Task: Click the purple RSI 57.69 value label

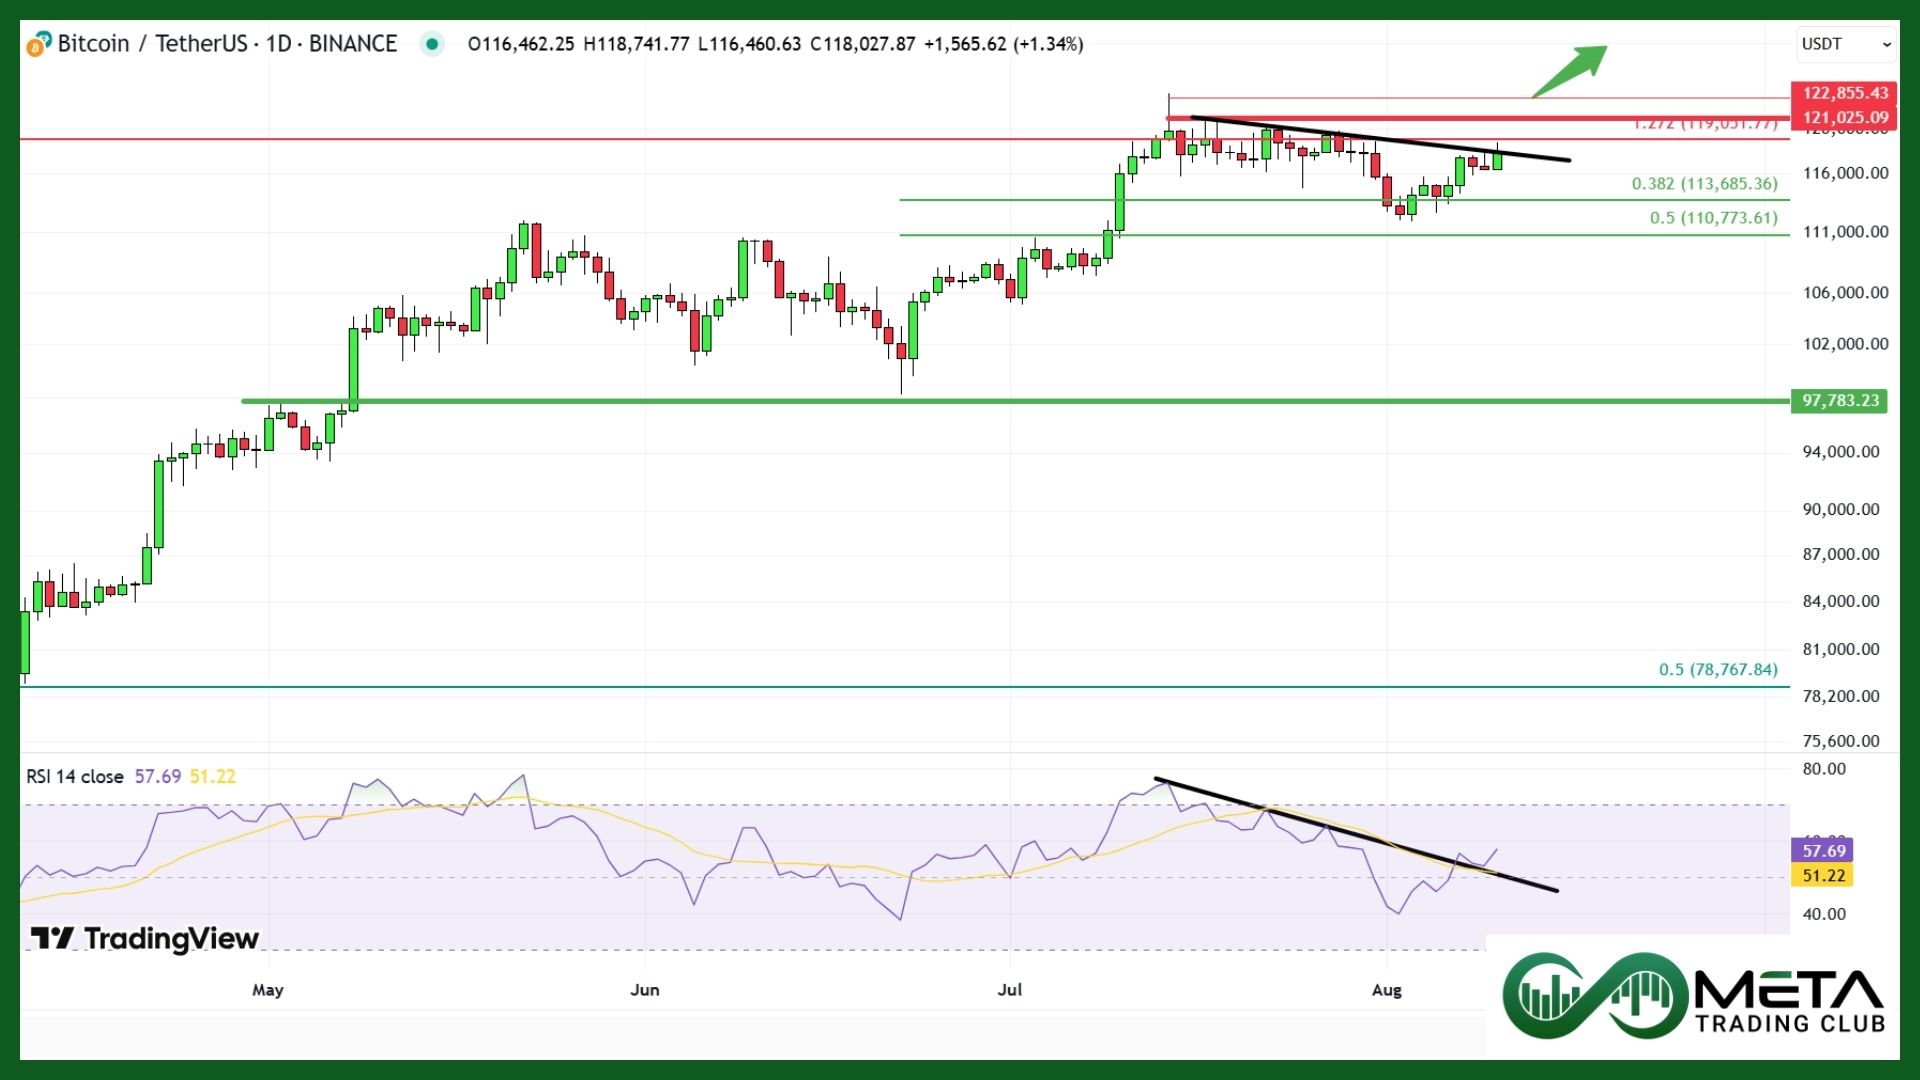Action: tap(1823, 851)
